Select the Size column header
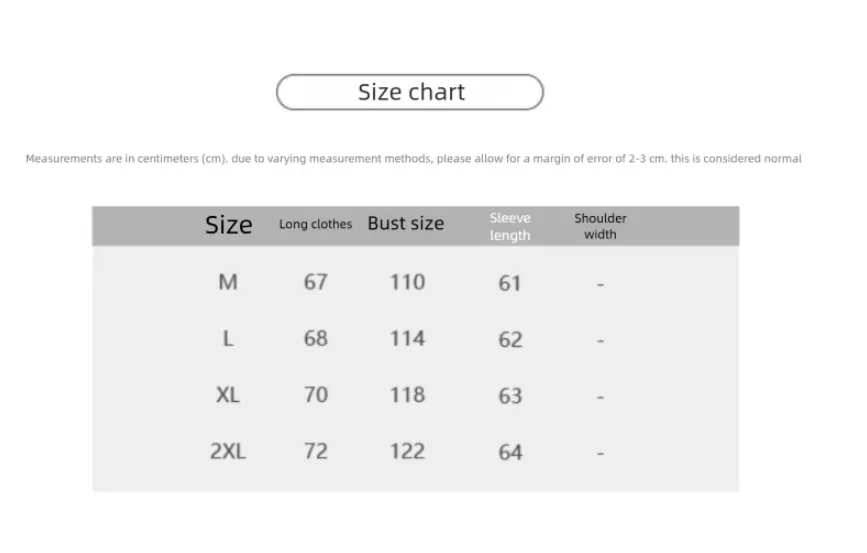867x553 pixels. click(x=229, y=225)
